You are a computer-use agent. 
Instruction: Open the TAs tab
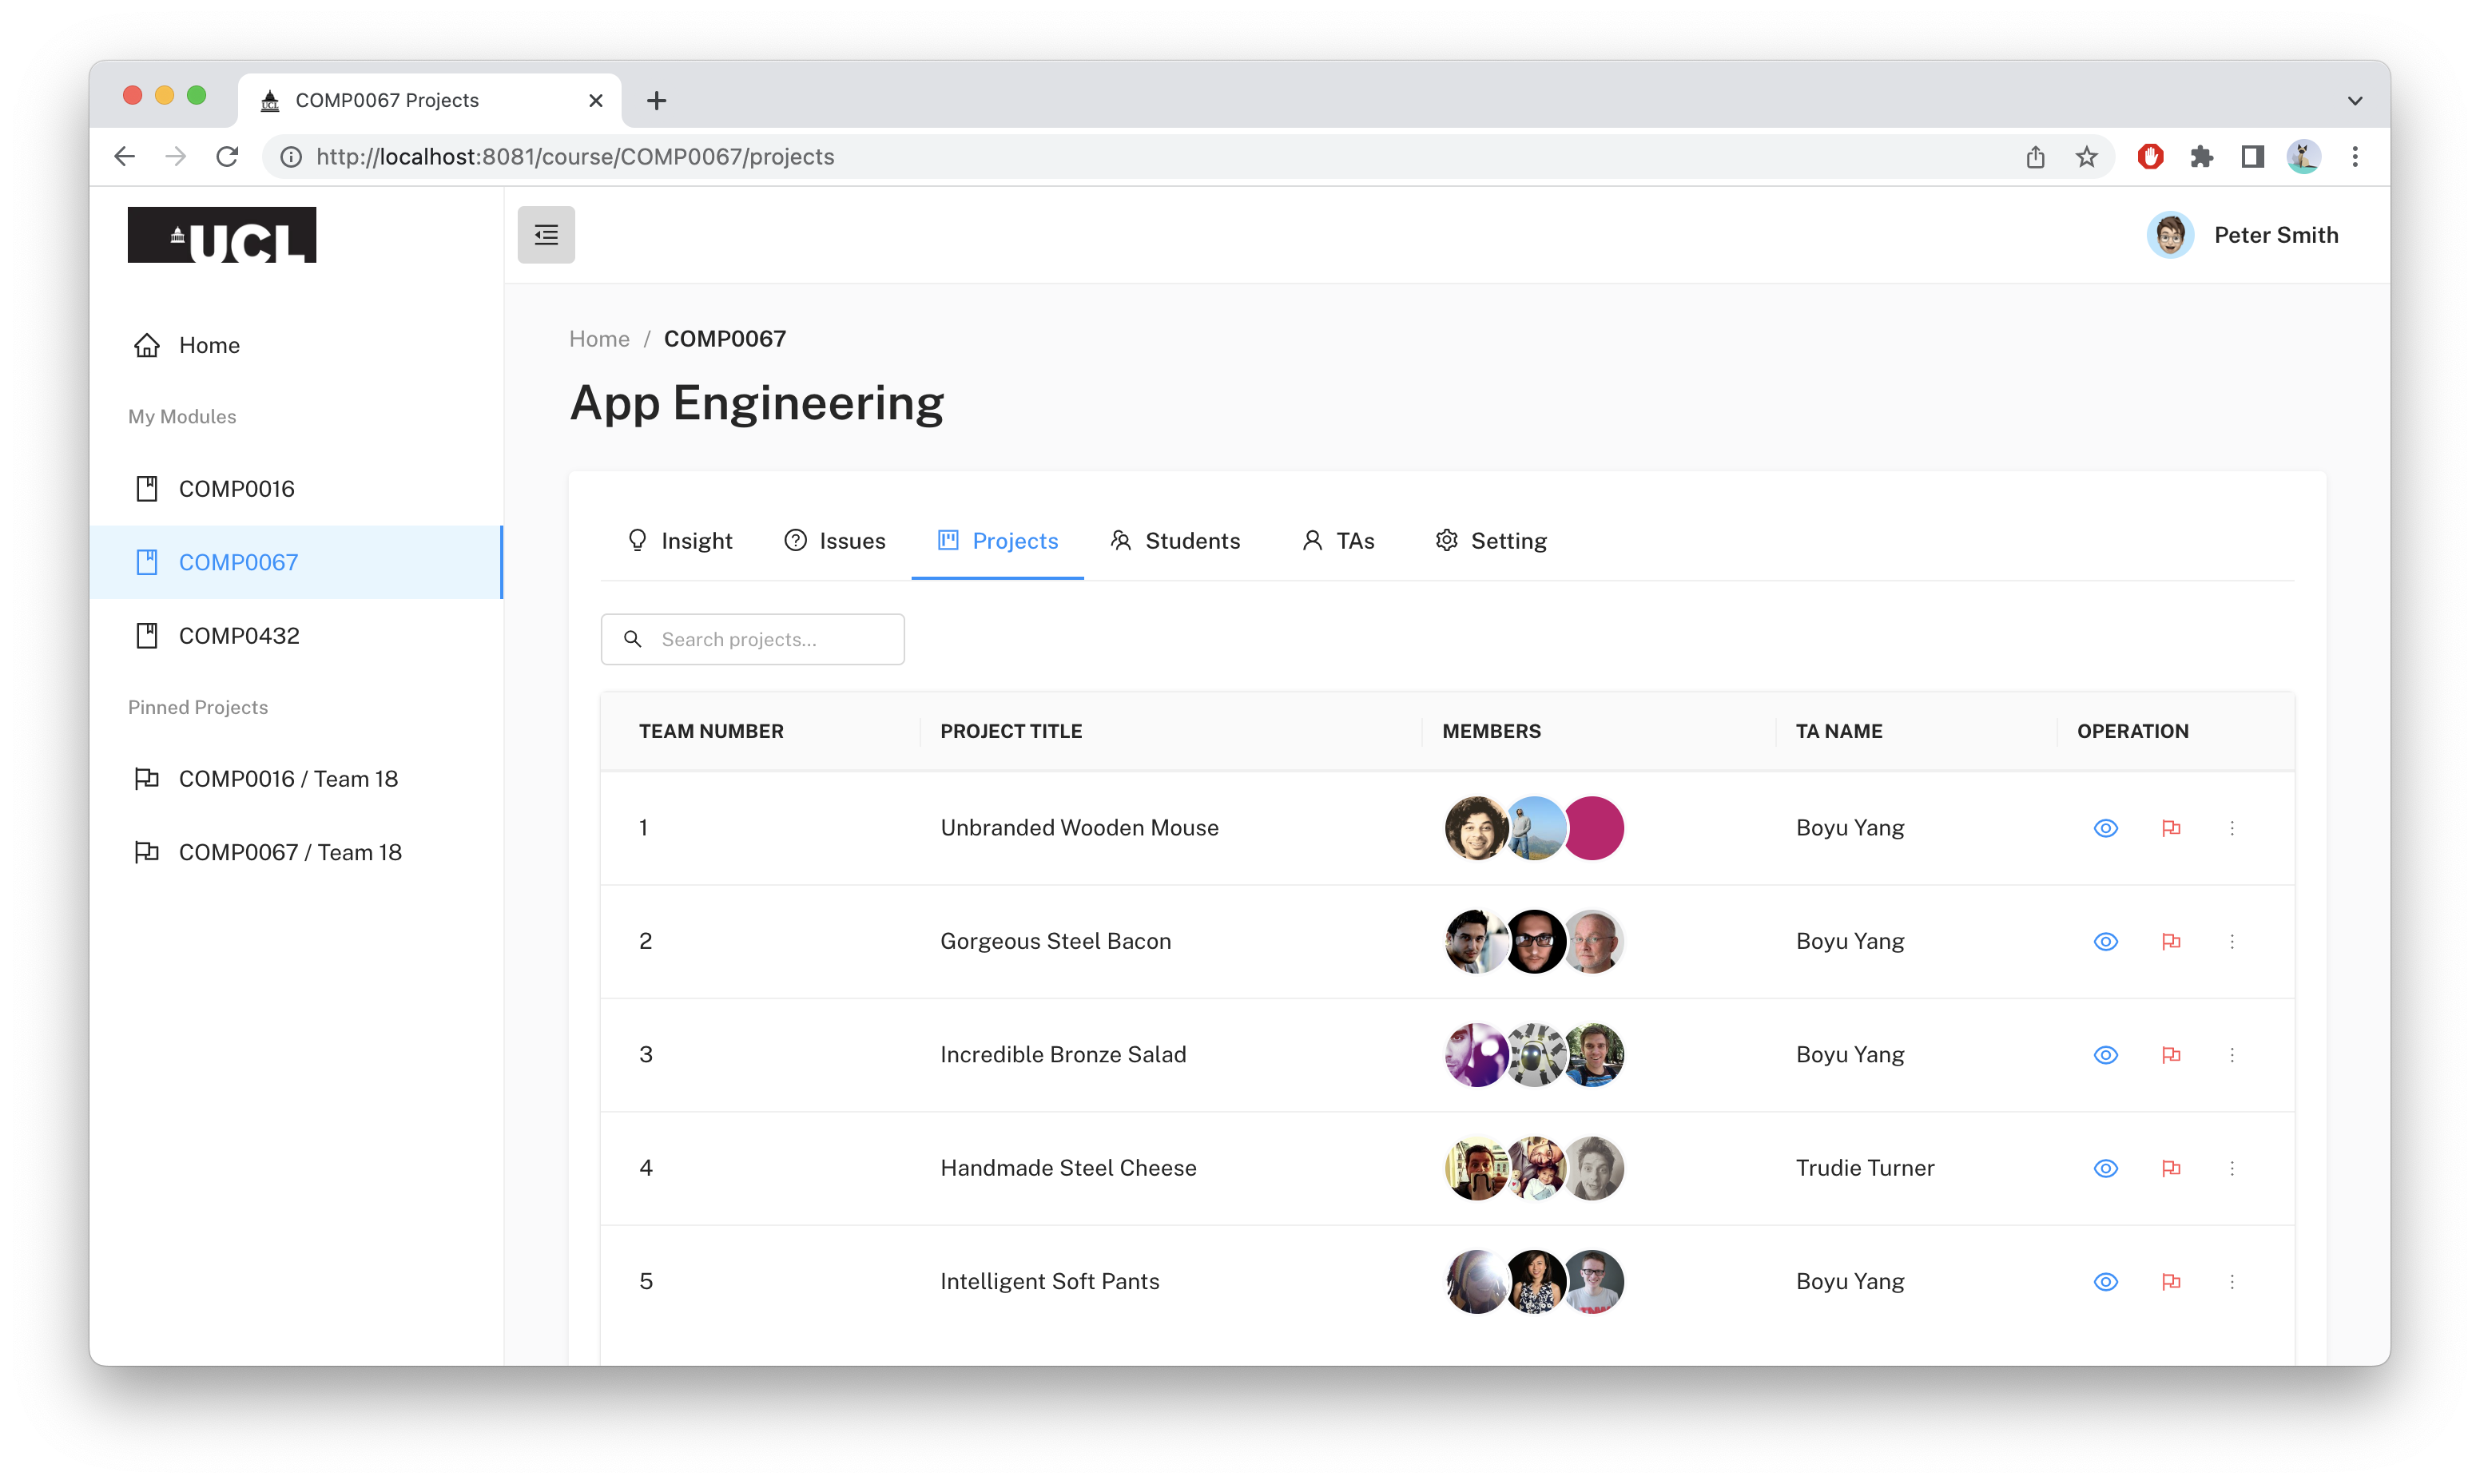tap(1338, 541)
